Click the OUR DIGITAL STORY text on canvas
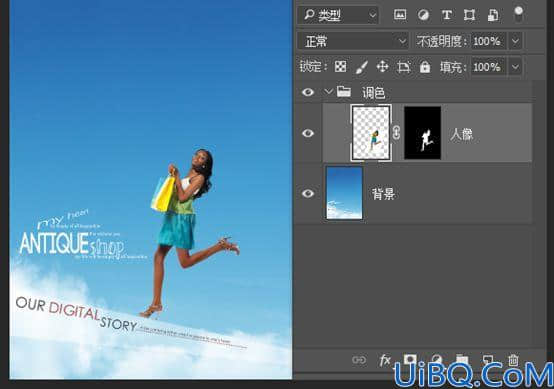Image resolution: width=554 pixels, height=389 pixels. point(76,313)
